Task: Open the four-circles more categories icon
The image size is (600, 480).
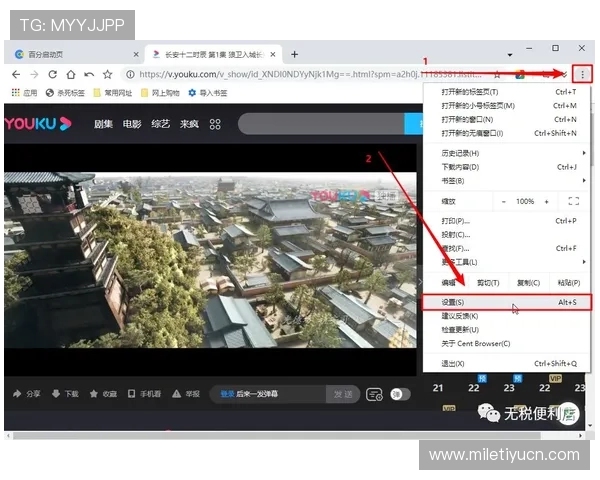Action: [215, 124]
